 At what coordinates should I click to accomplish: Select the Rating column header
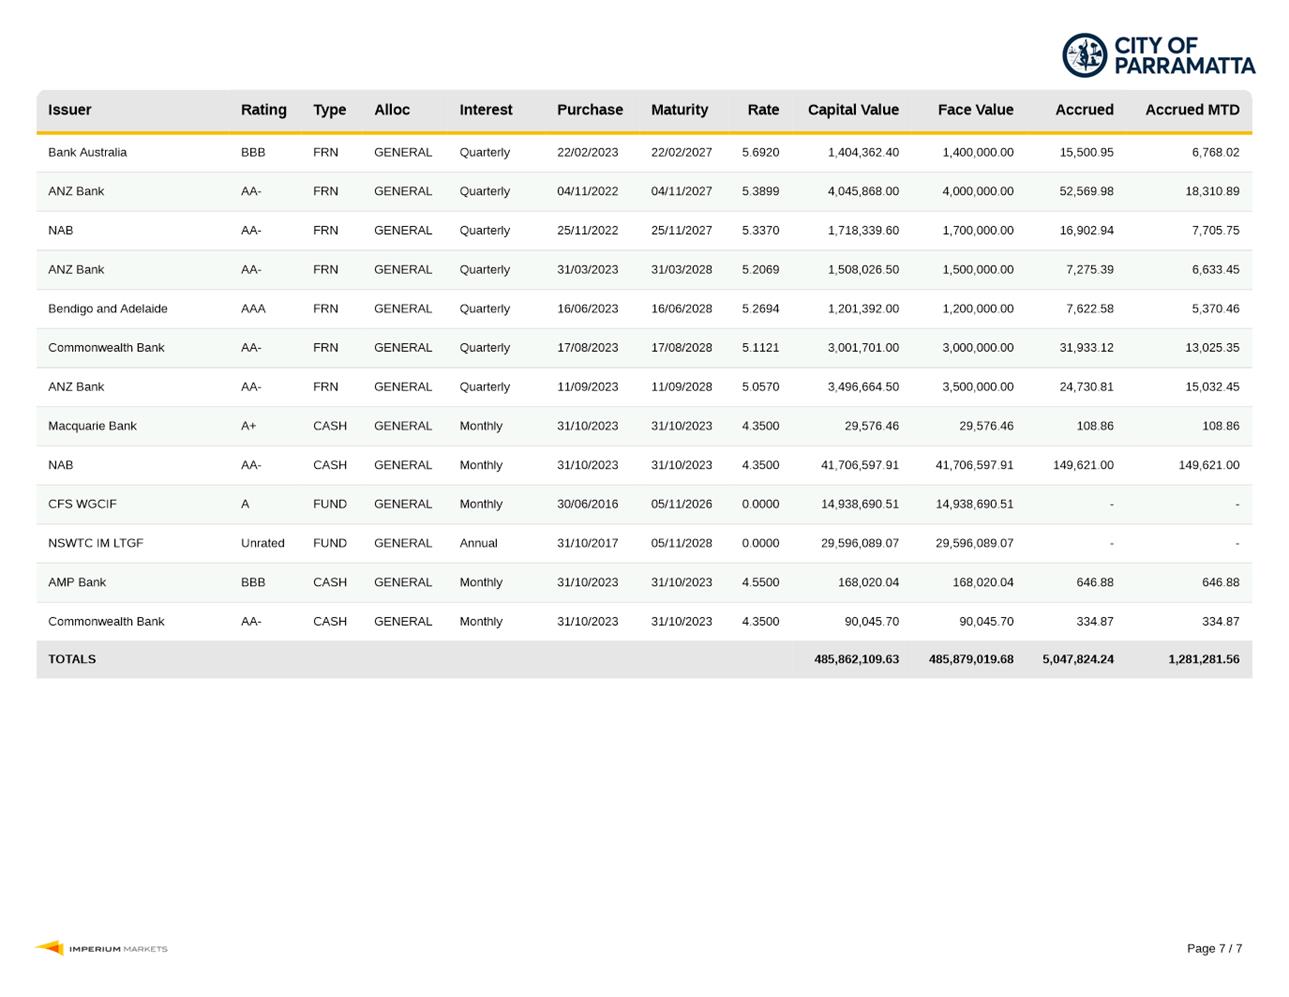click(x=263, y=110)
